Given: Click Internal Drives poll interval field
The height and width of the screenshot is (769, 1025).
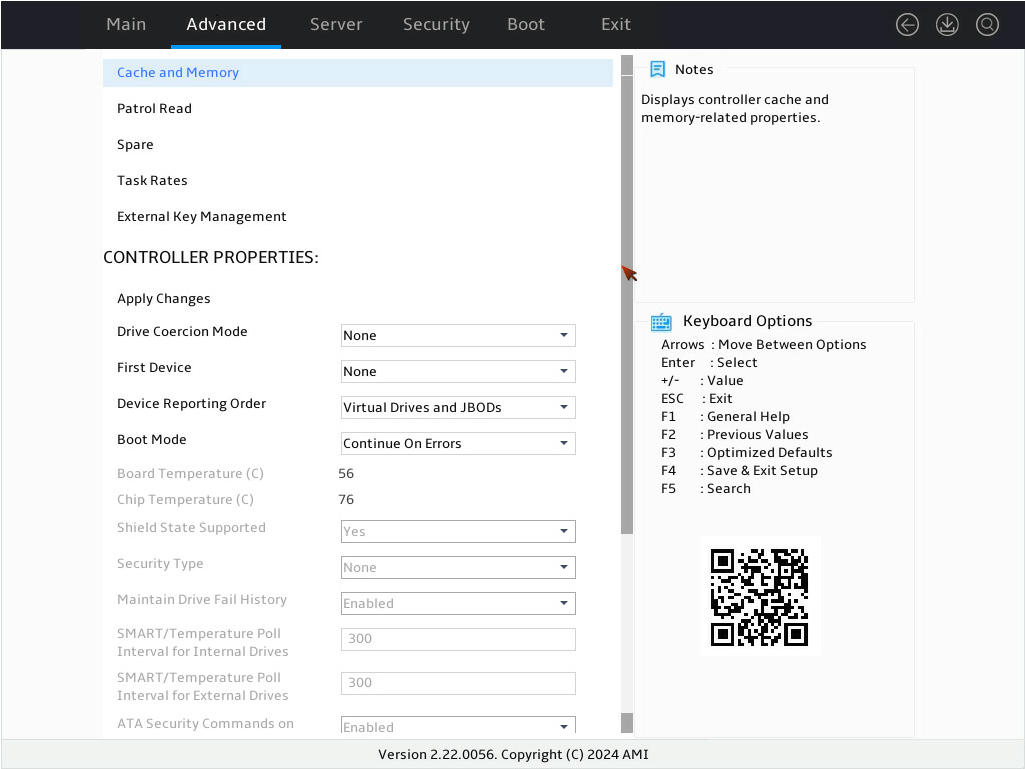Looking at the screenshot, I should pyautogui.click(x=458, y=640).
